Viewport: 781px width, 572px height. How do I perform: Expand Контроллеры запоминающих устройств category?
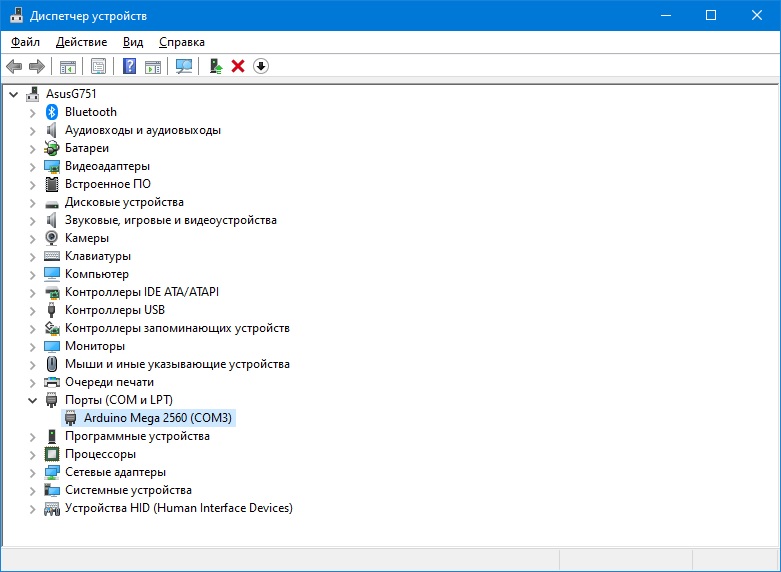pos(32,328)
